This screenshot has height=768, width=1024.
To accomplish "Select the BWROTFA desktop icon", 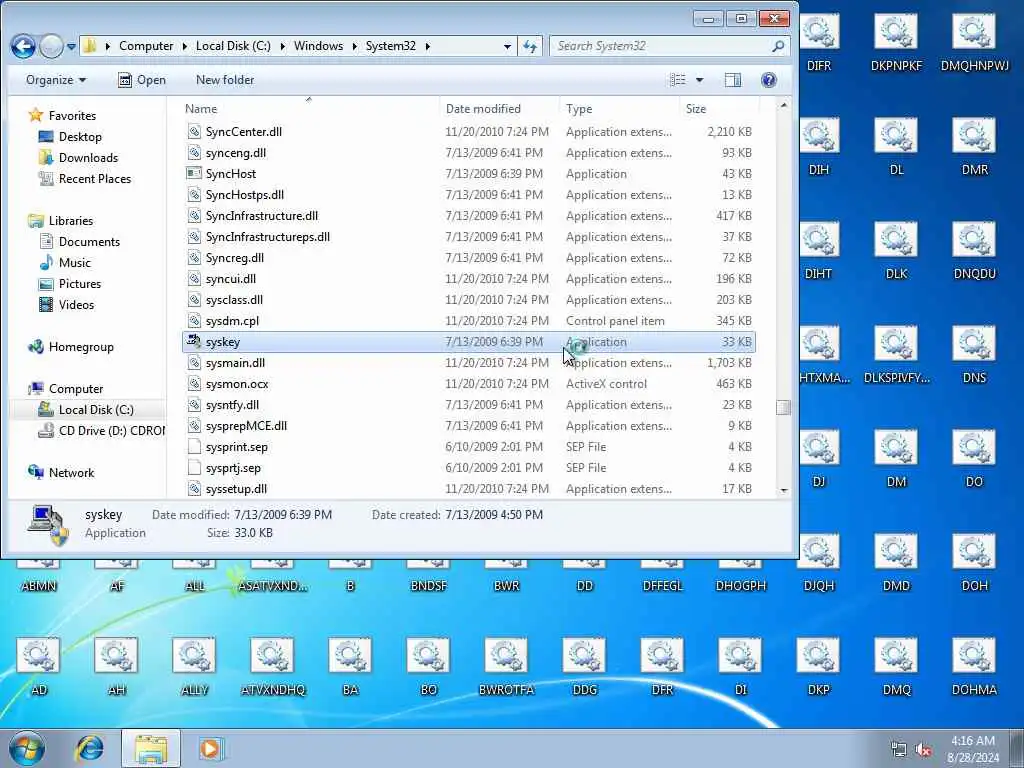I will [506, 668].
